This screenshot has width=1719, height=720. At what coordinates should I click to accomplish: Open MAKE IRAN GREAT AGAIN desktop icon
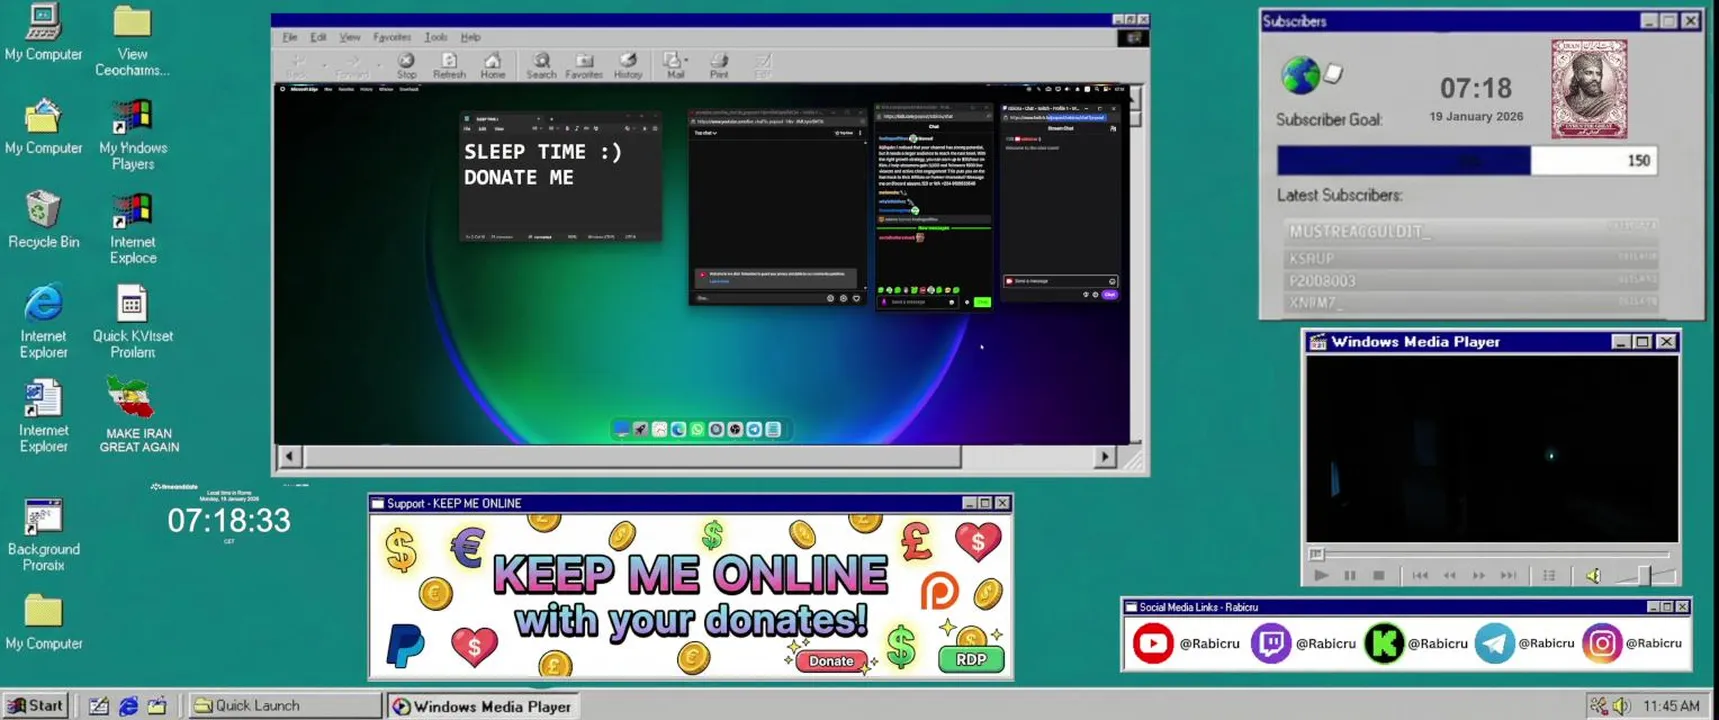(x=138, y=415)
